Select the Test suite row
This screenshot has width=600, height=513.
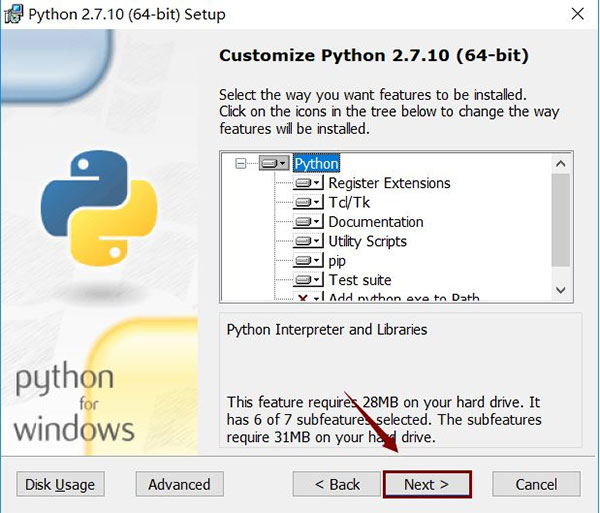[360, 280]
